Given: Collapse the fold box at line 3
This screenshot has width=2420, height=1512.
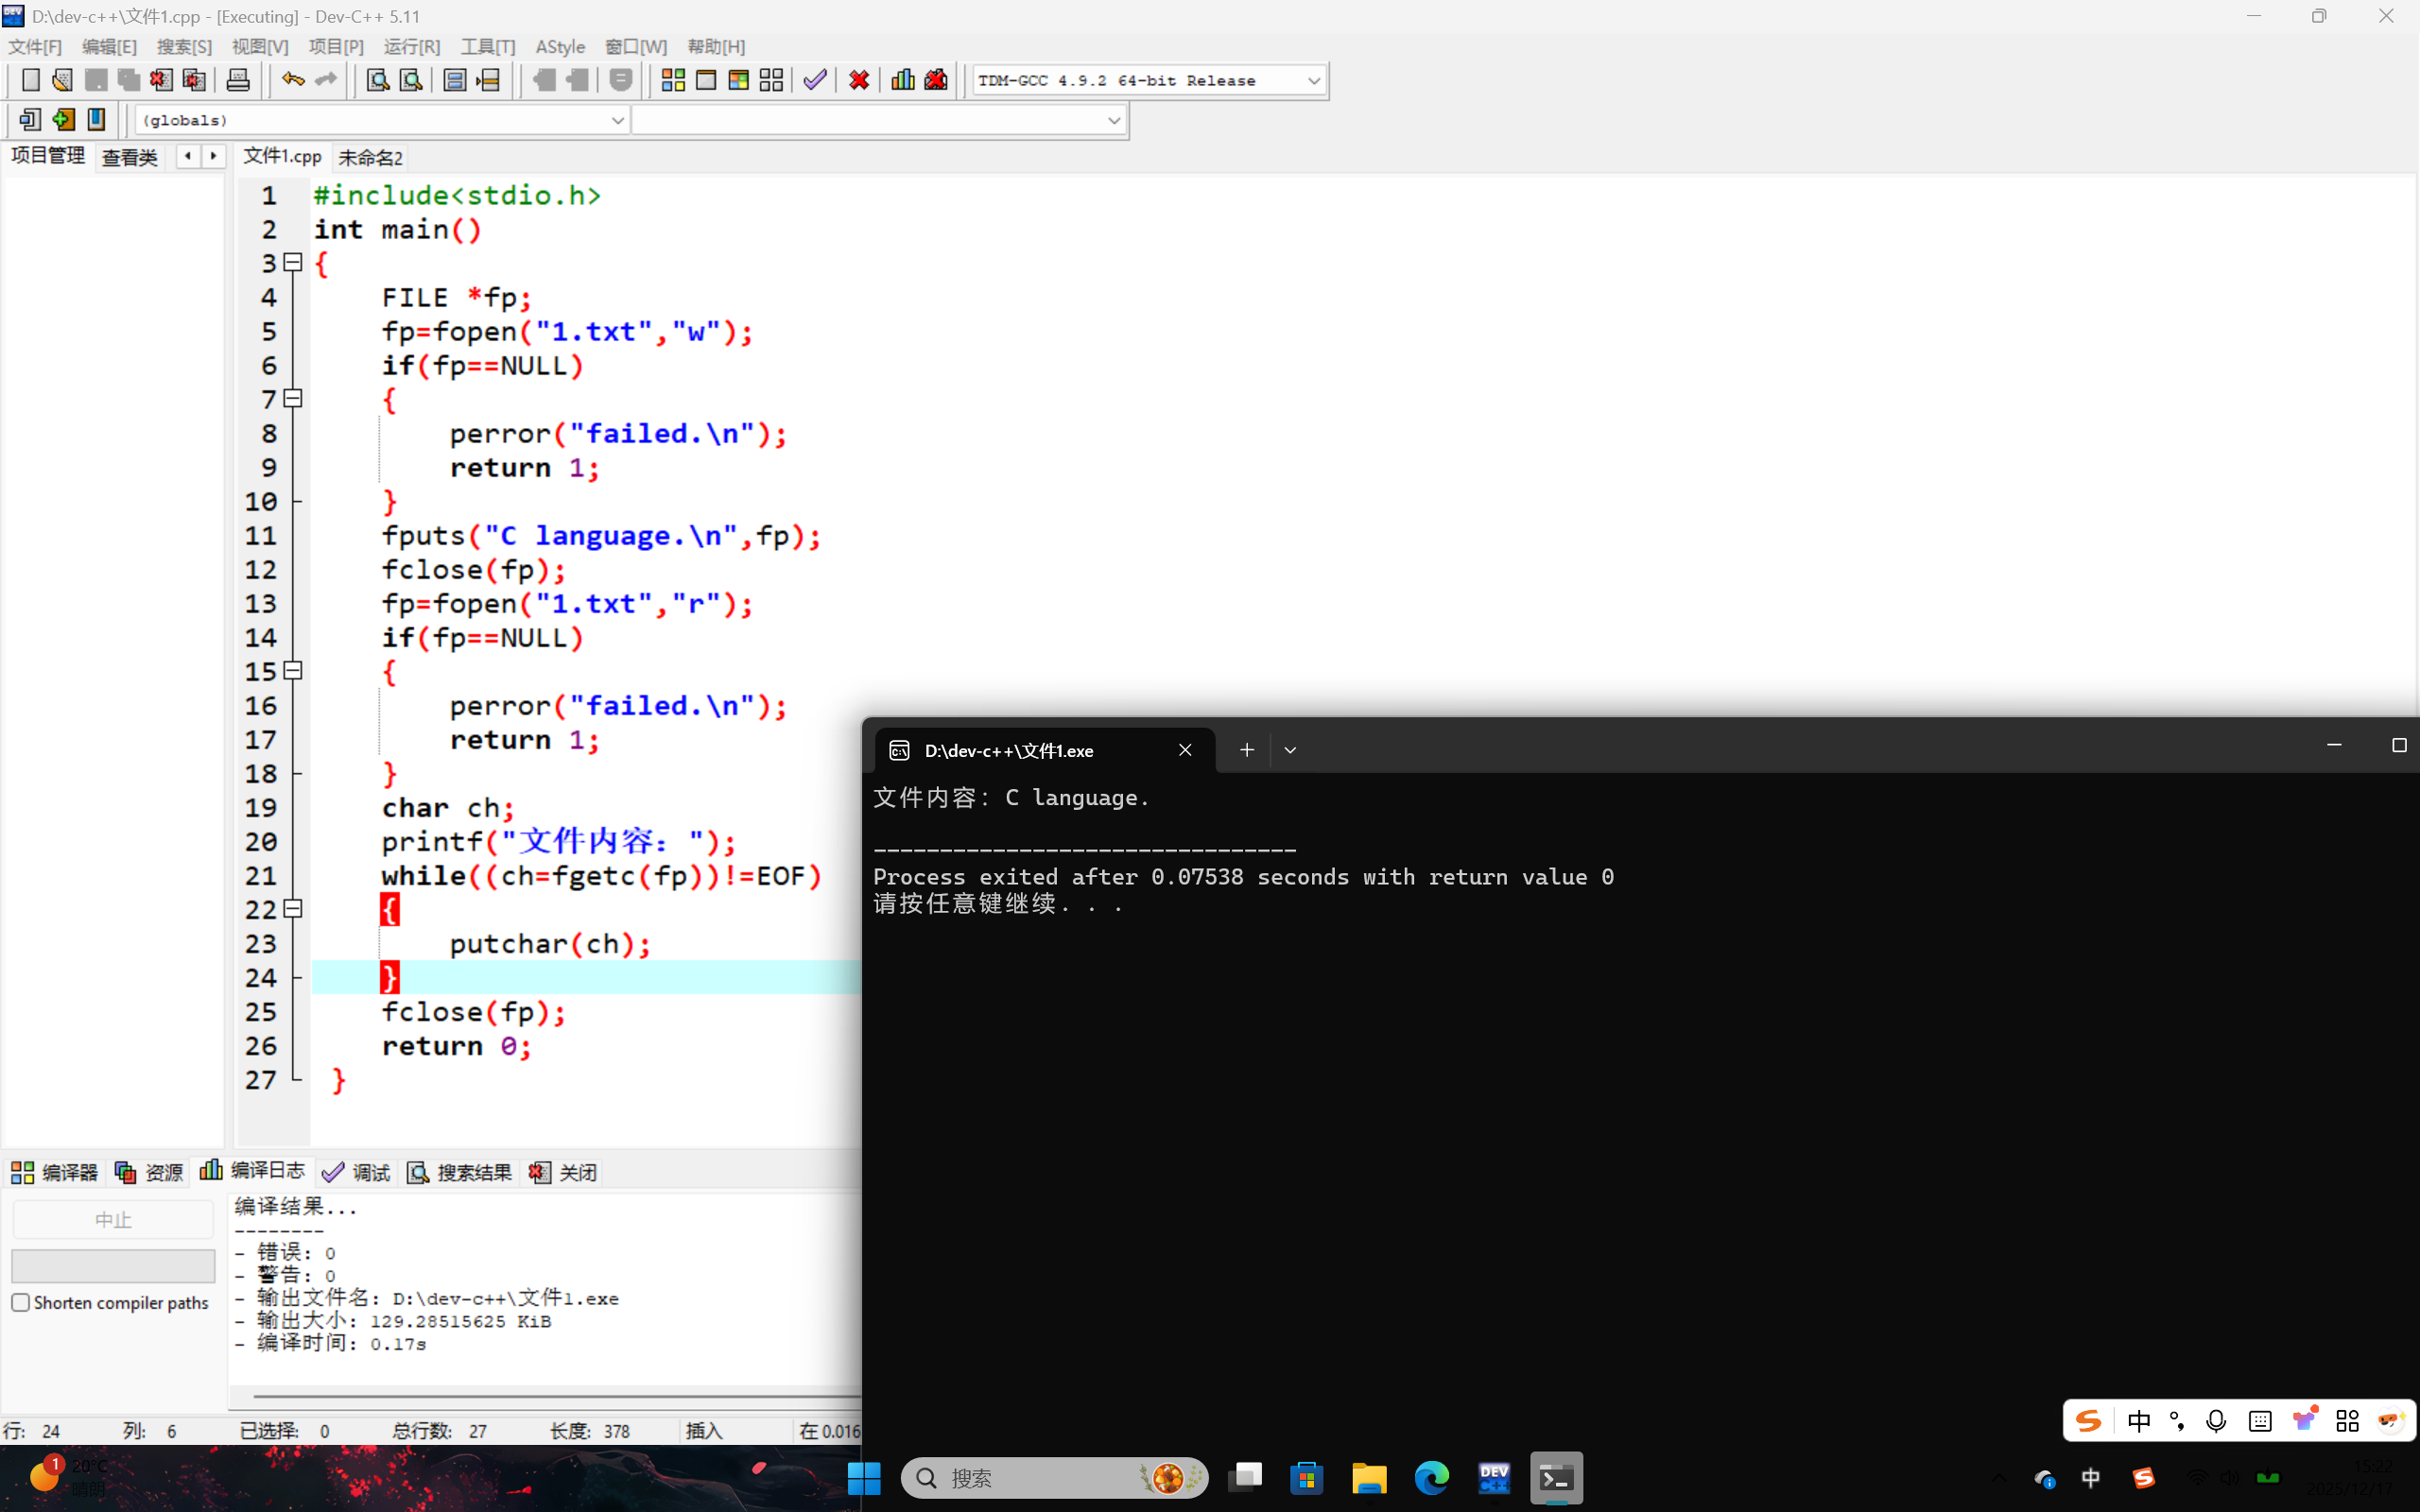Looking at the screenshot, I should [293, 262].
